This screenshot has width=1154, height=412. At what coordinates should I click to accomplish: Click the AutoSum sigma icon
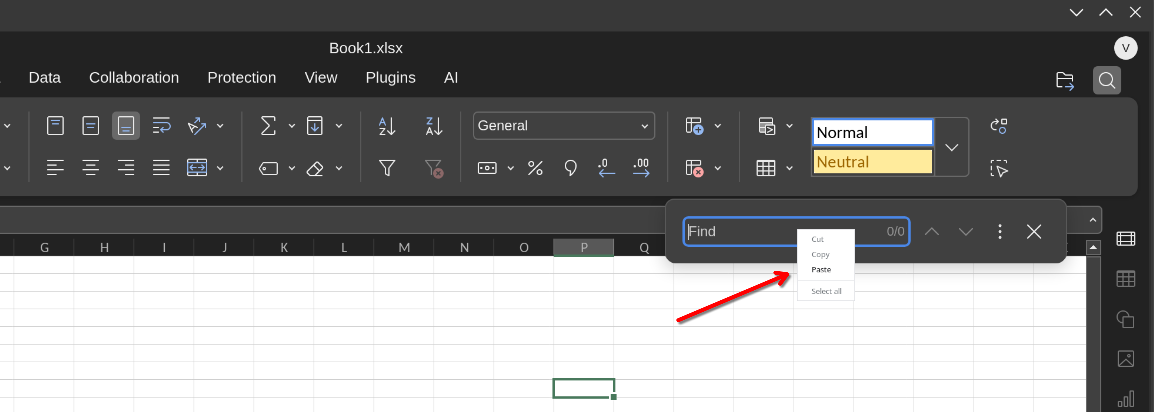coord(268,126)
